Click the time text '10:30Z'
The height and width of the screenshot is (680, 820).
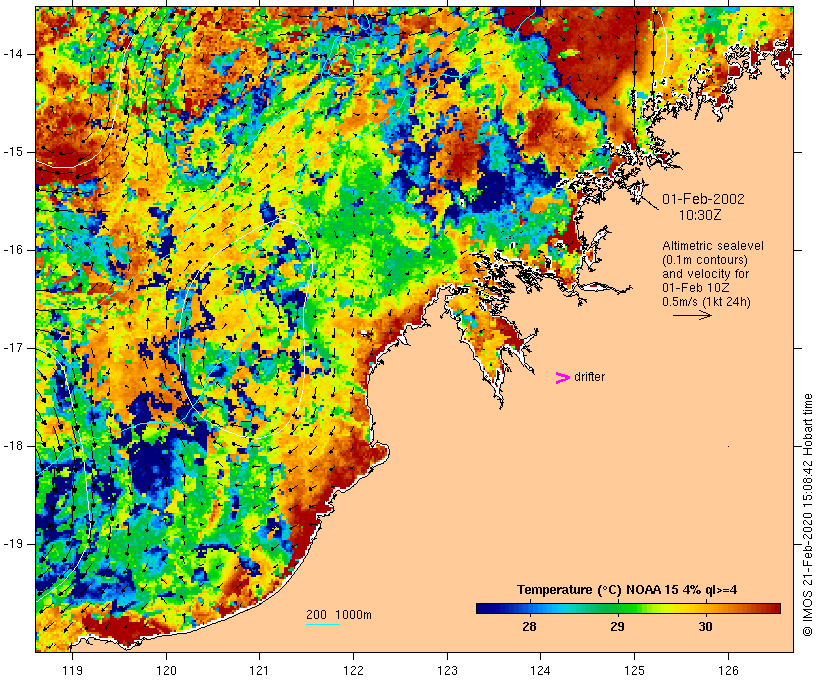[700, 215]
